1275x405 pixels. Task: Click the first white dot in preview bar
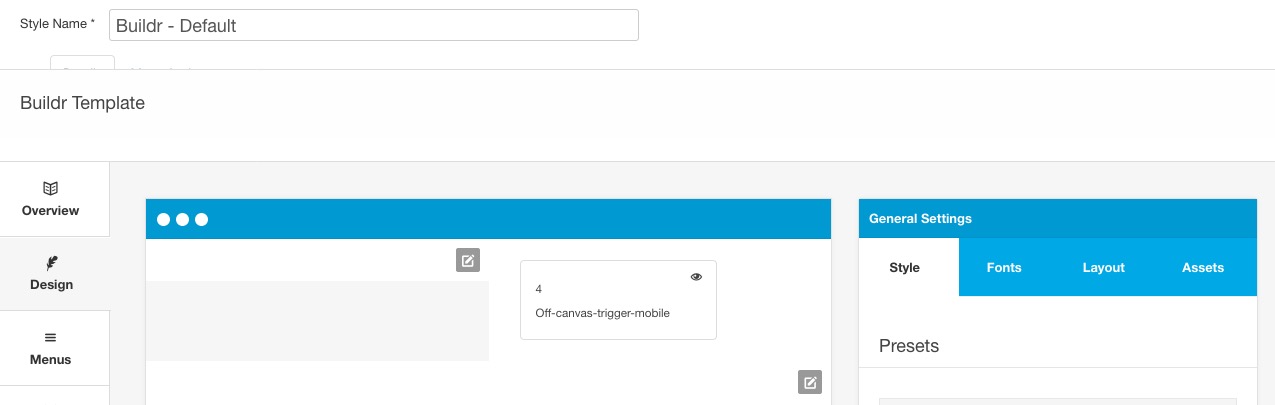164,219
